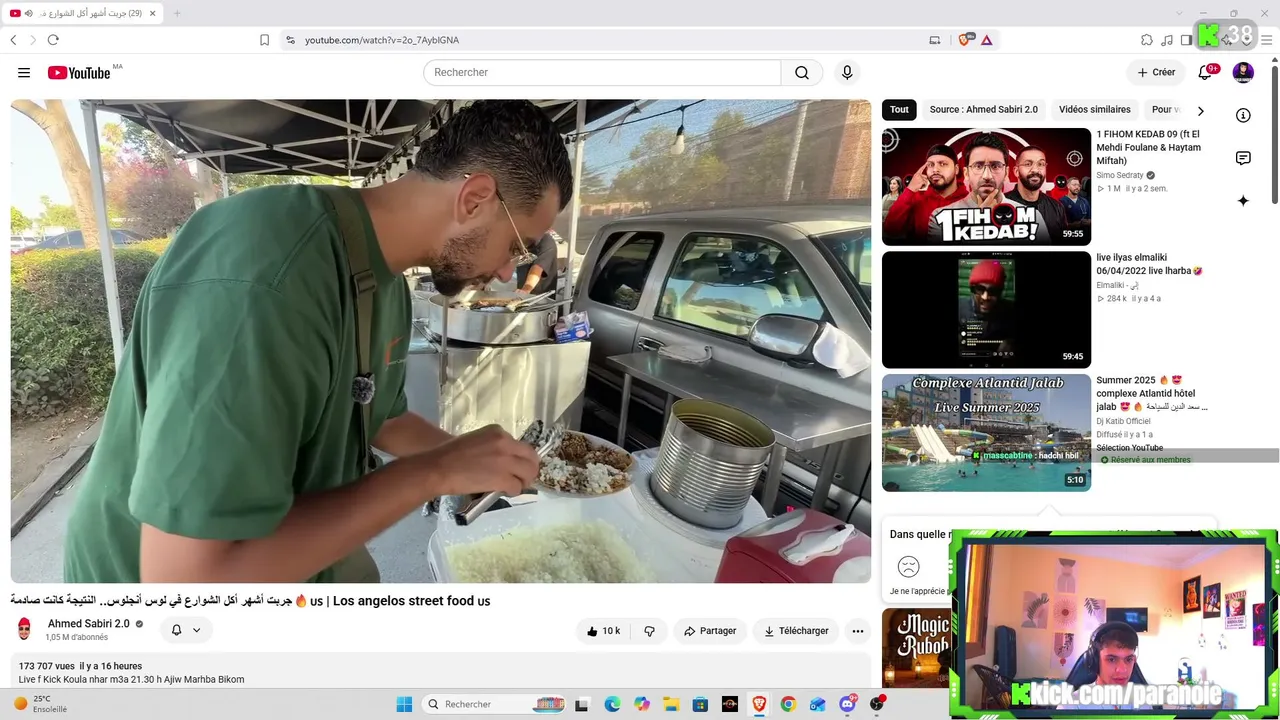1280x720 pixels.
Task: Open the sparkle Ask panel icon
Action: point(1243,201)
